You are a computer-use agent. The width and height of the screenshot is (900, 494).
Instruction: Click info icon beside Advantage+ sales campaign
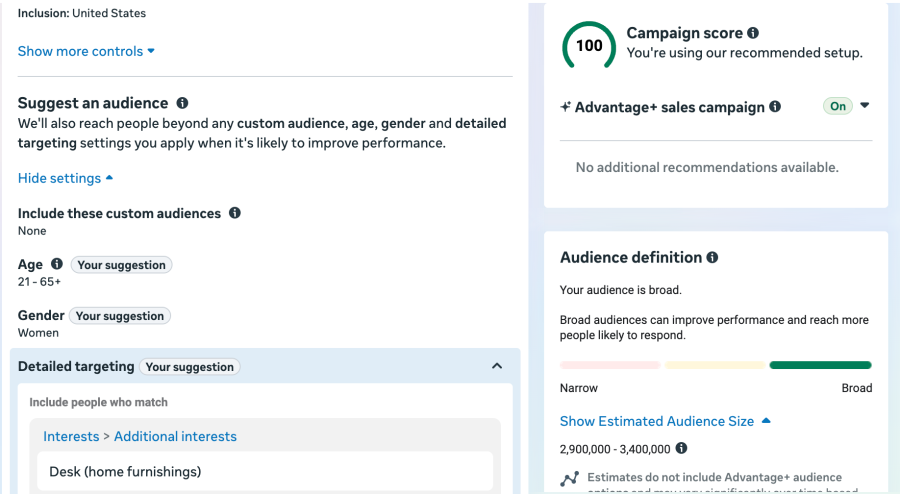click(x=775, y=107)
